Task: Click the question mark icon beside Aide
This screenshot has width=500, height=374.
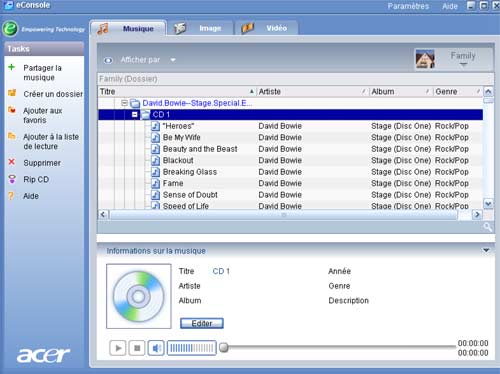Action: [11, 195]
